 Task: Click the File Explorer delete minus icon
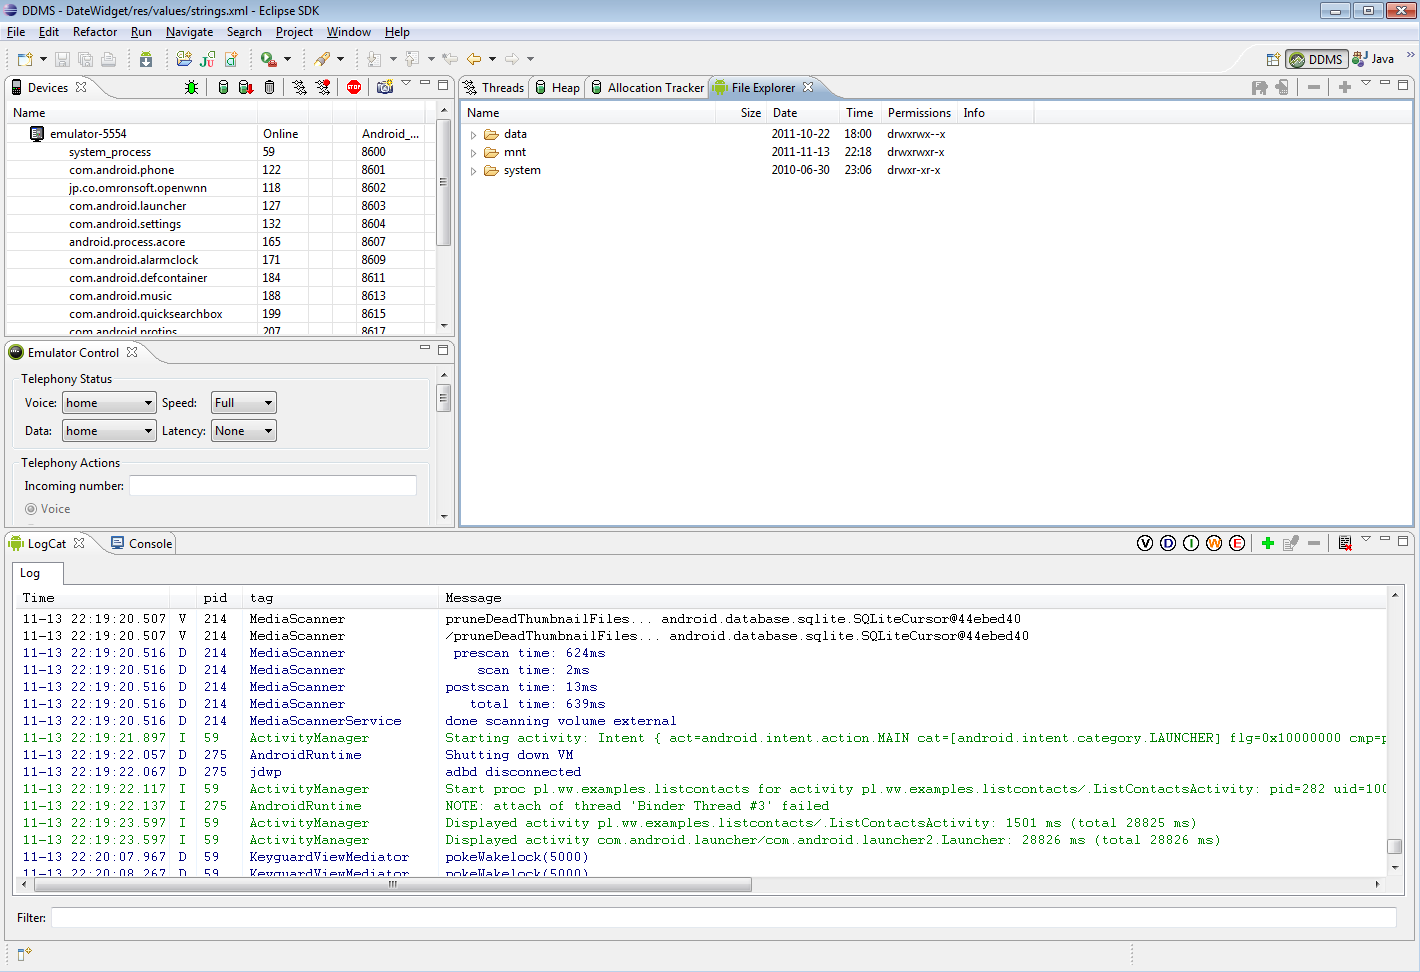coord(1314,88)
